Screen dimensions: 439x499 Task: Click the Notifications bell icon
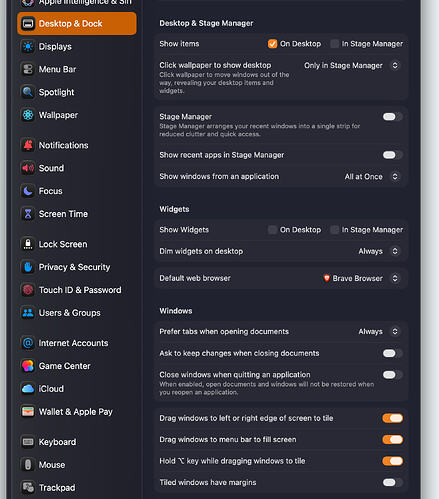tap(28, 145)
